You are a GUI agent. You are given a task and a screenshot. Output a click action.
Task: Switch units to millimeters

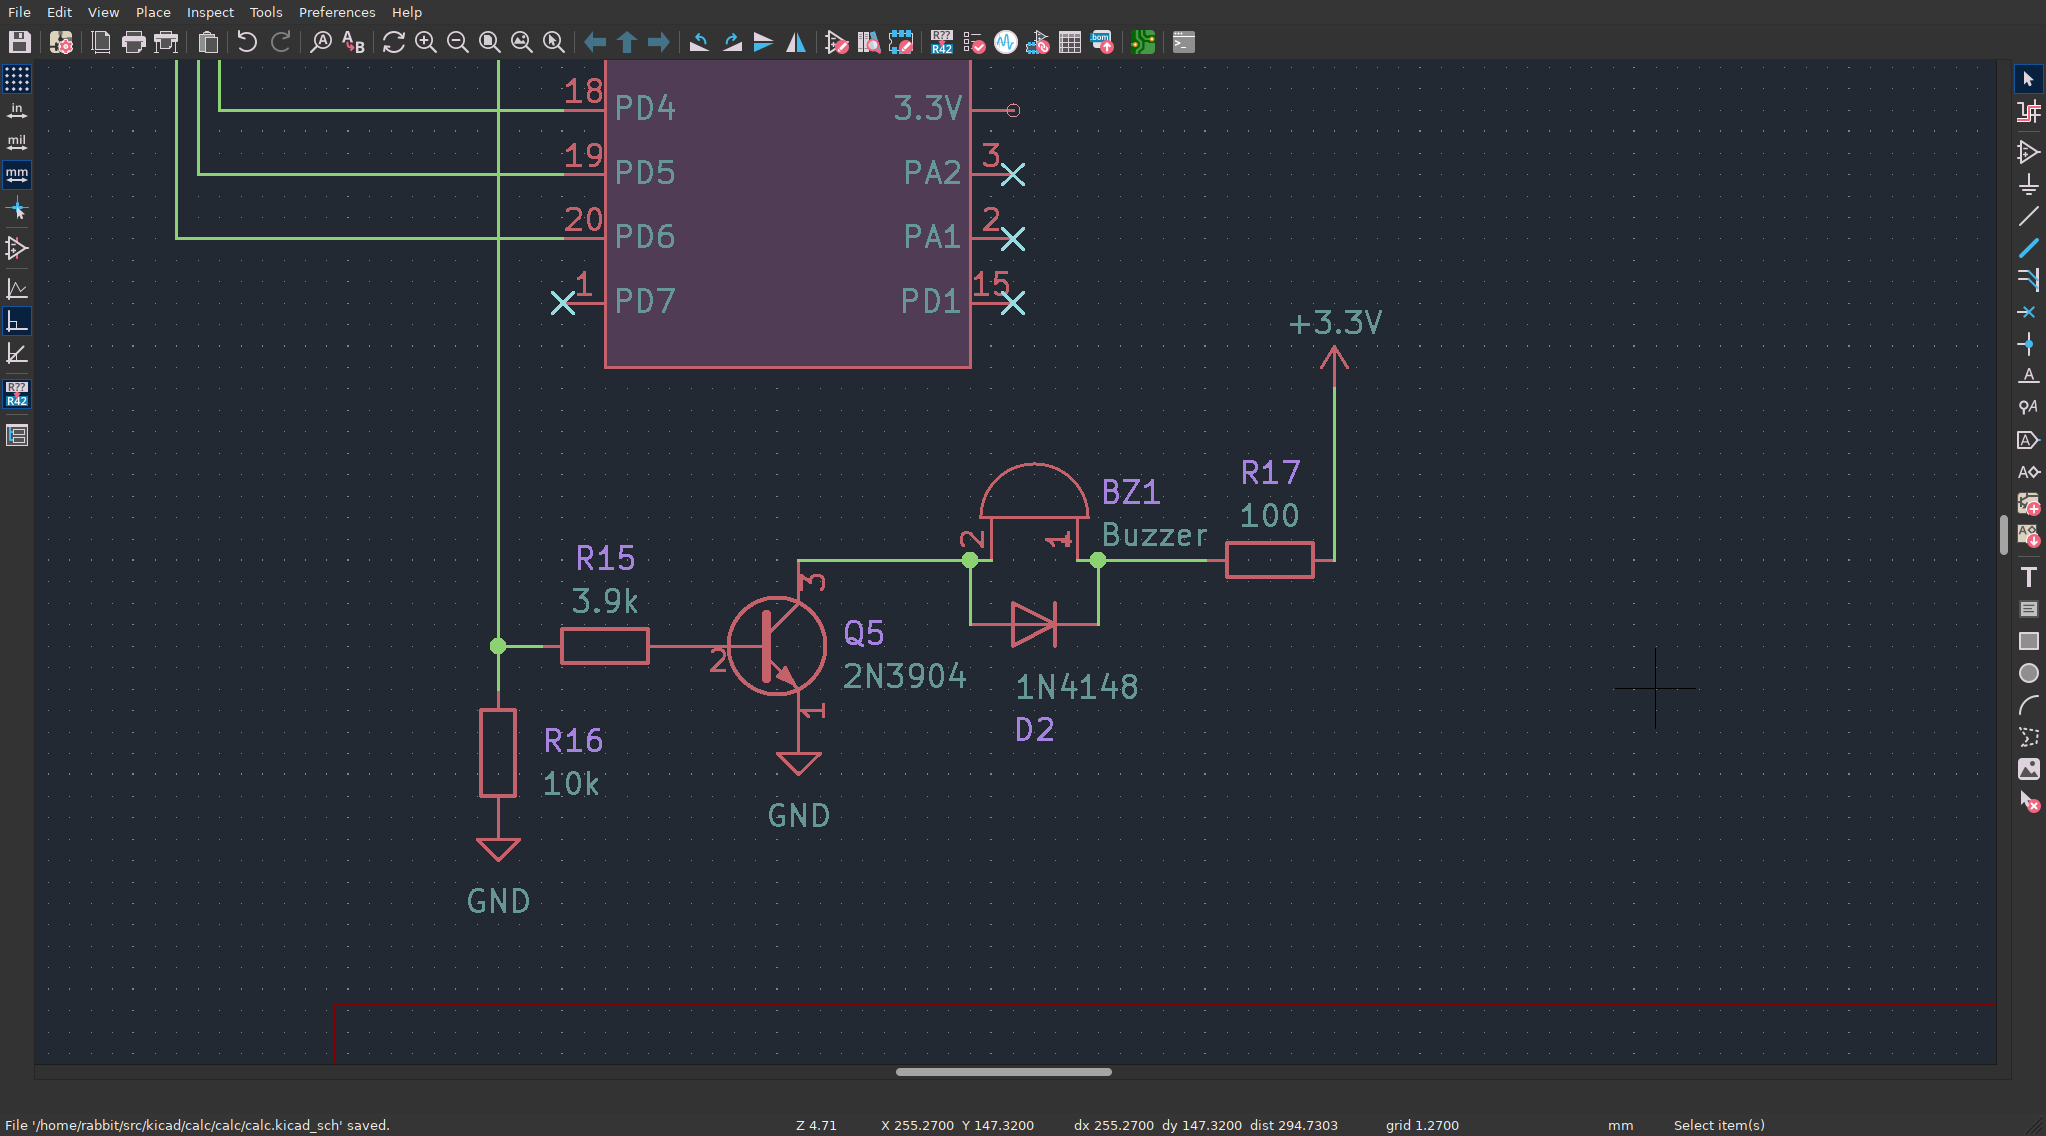(17, 175)
